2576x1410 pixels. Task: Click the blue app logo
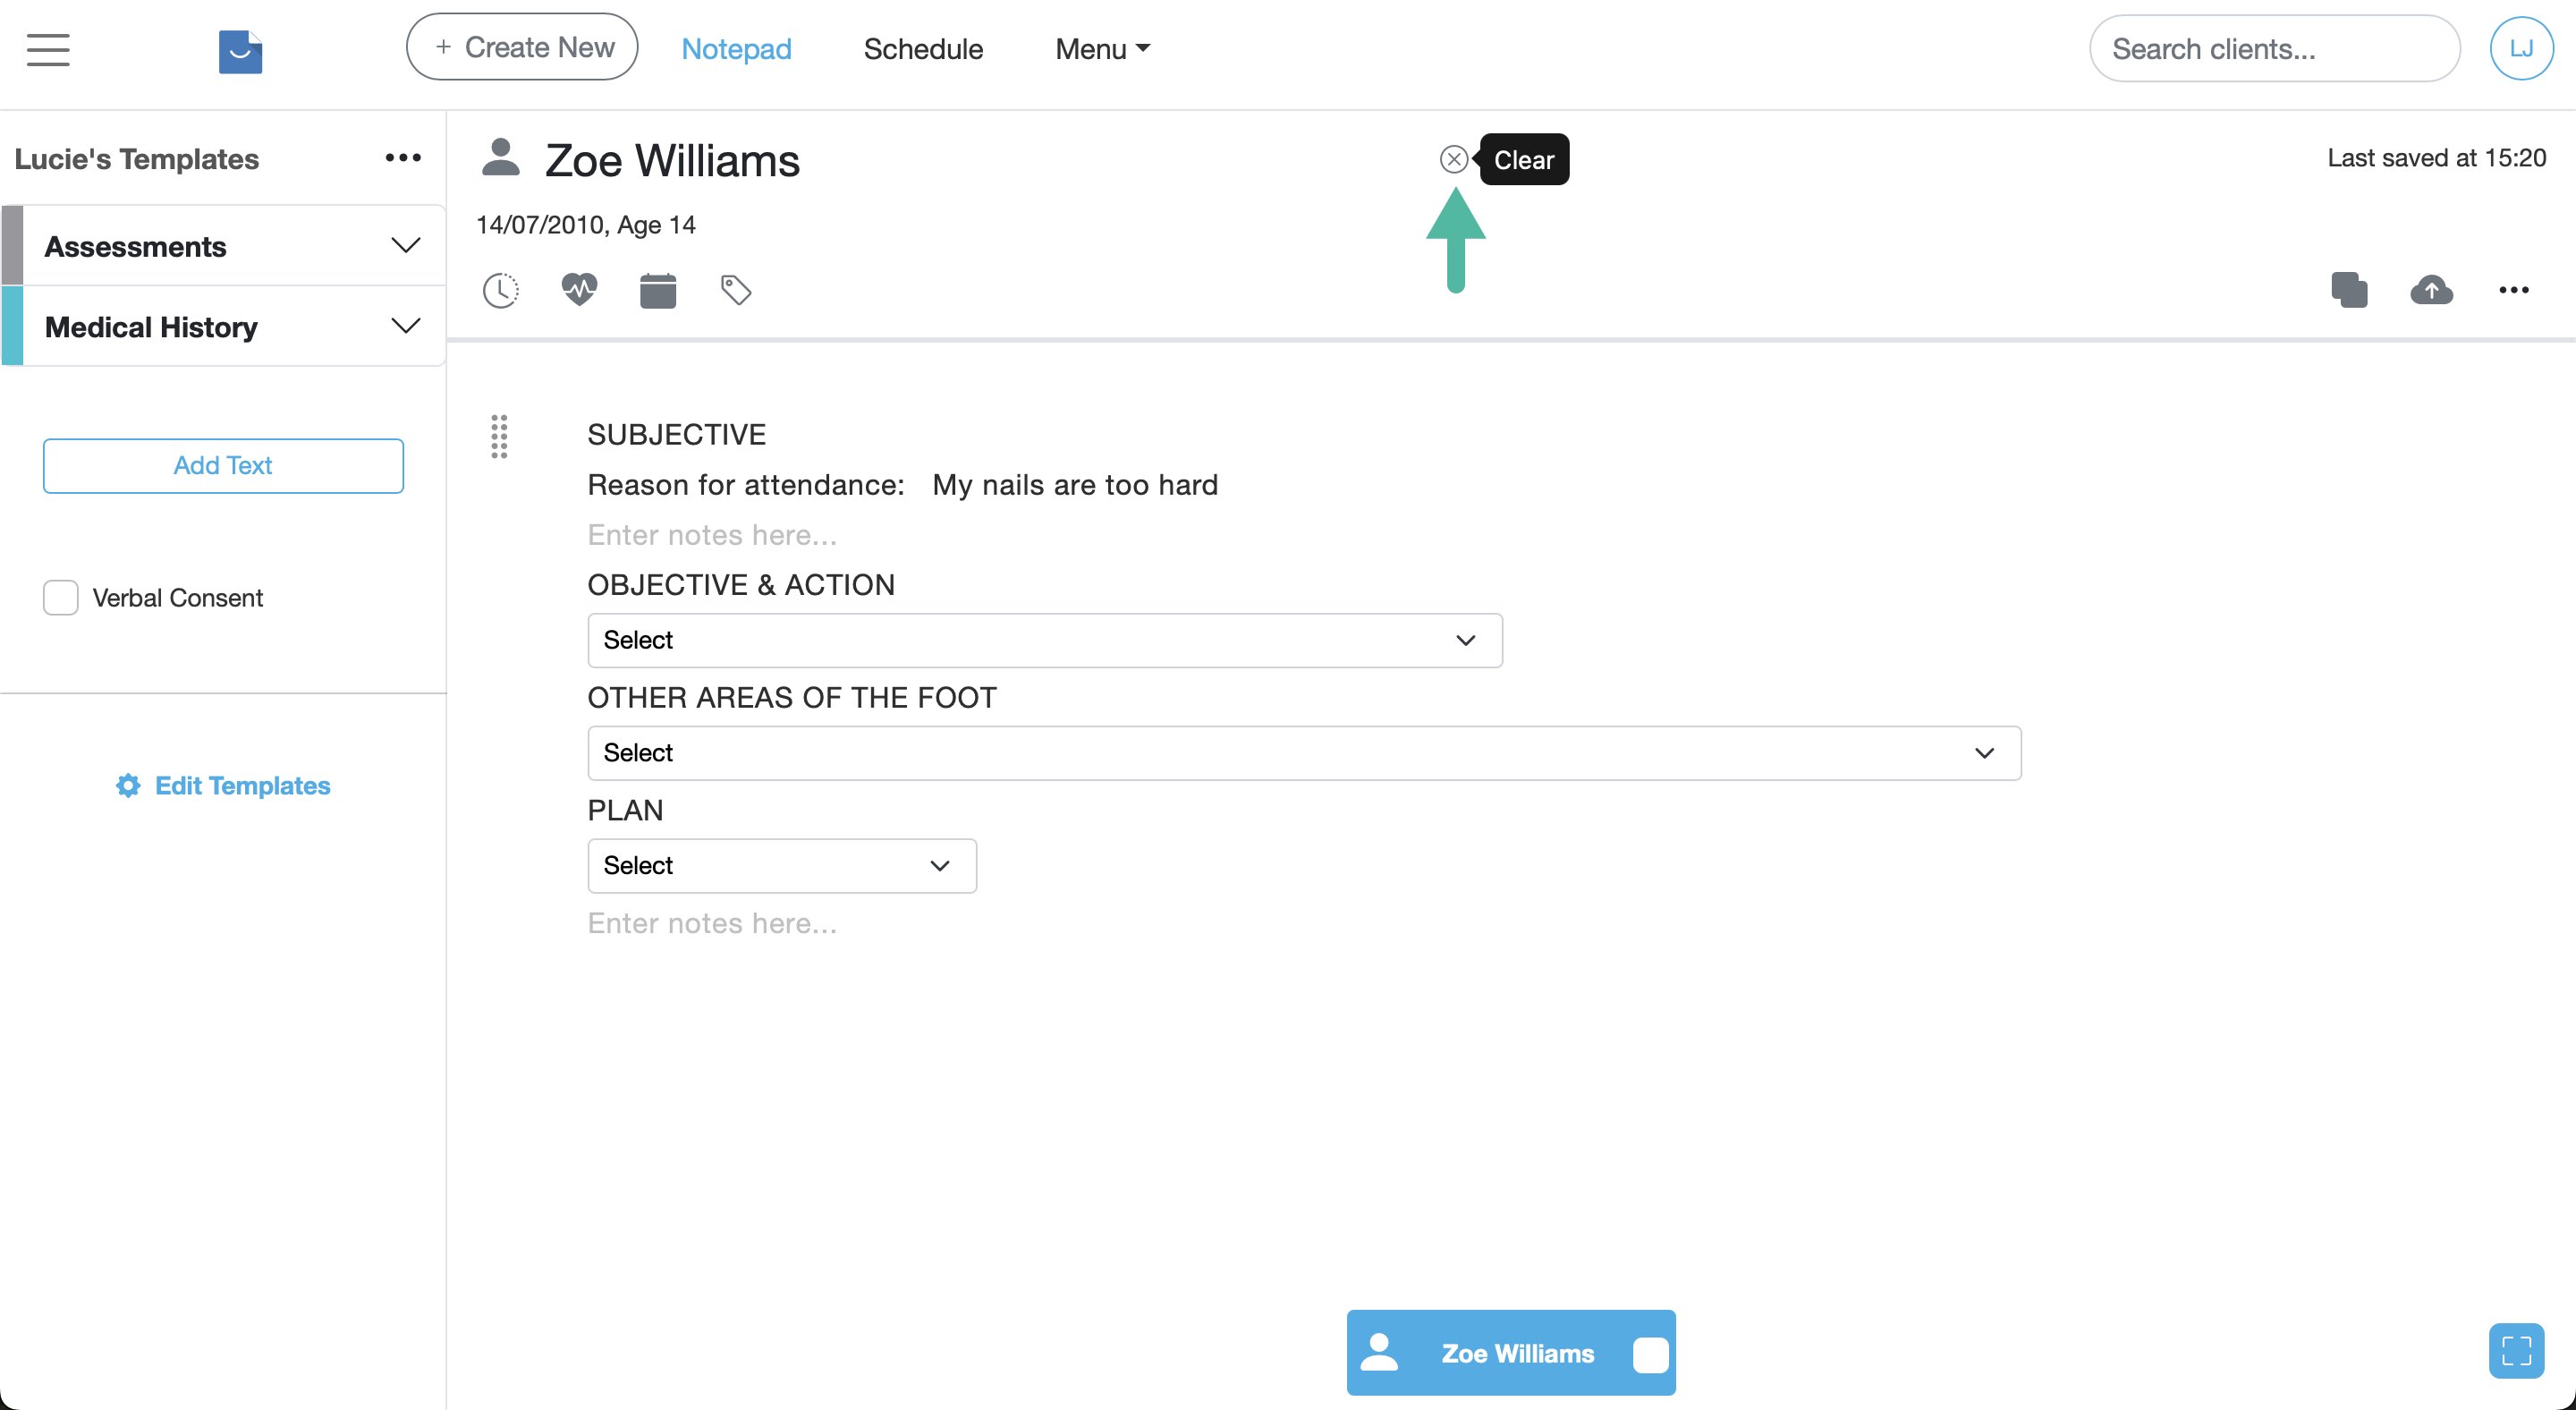tap(240, 52)
